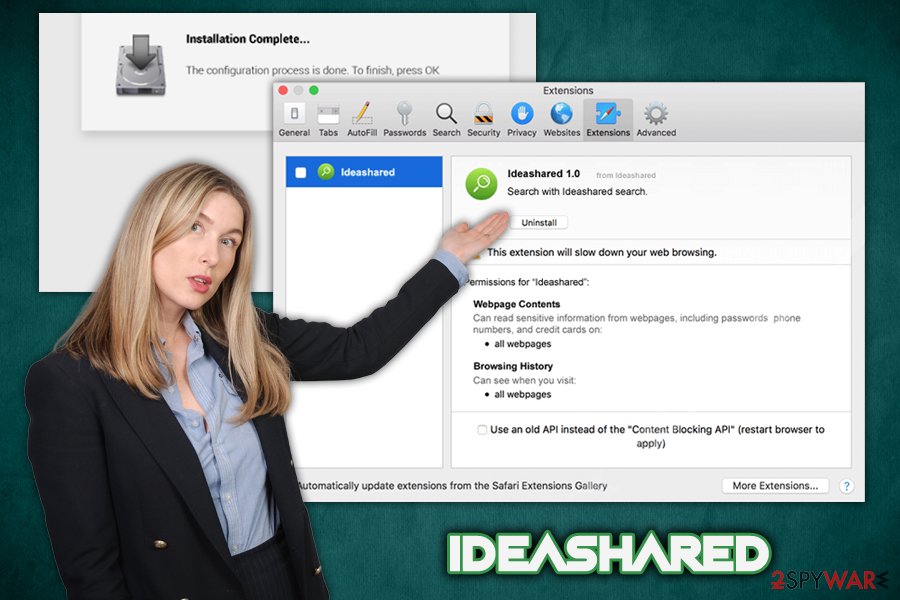Image resolution: width=900 pixels, height=600 pixels.
Task: Click the 'Ideashared 1.0' title text
Action: click(543, 173)
